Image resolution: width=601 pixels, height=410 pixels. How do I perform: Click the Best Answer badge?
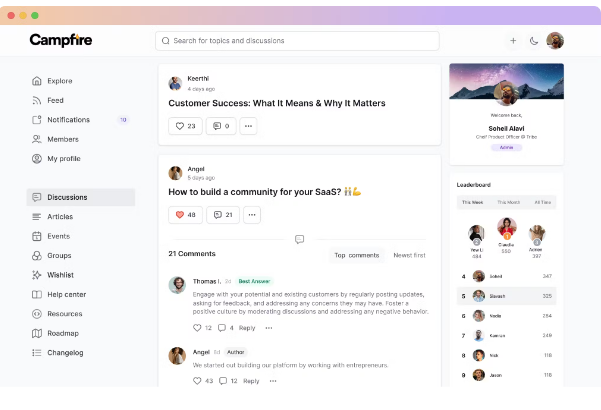254,281
